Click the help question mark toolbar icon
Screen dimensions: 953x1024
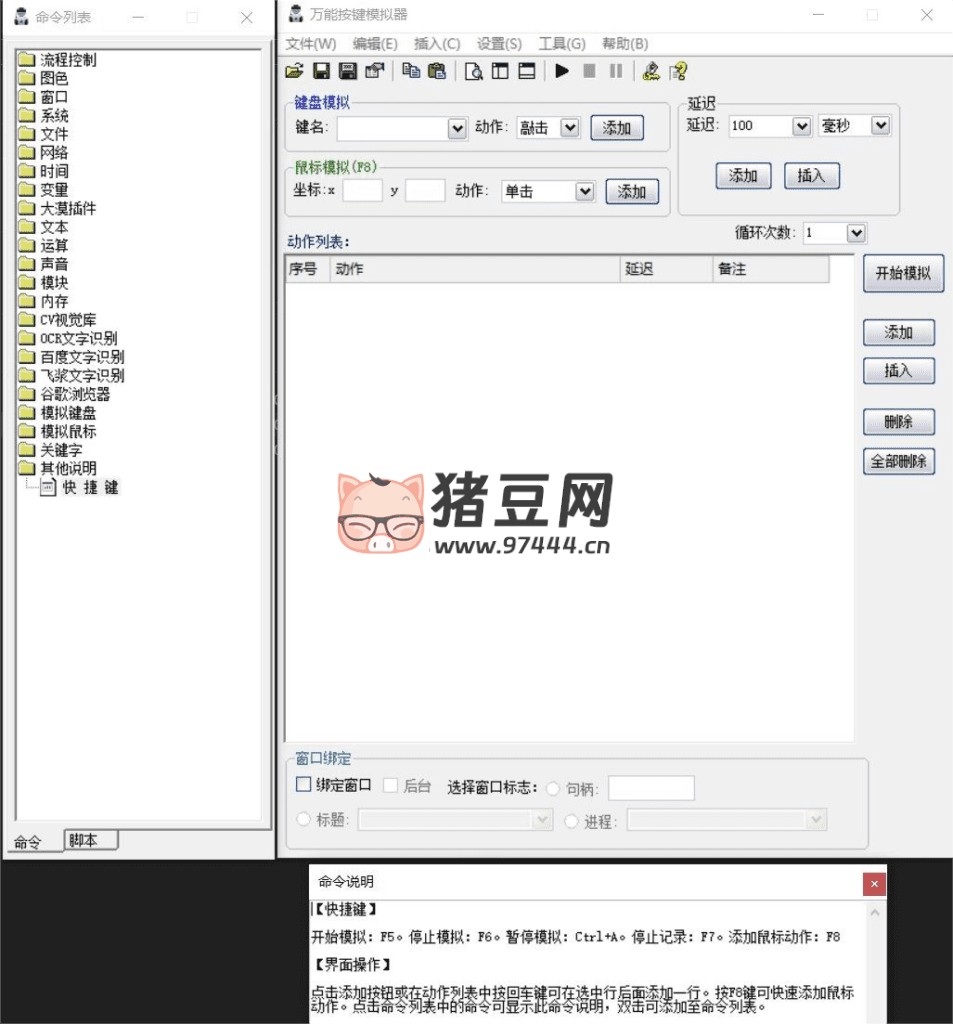(x=679, y=71)
